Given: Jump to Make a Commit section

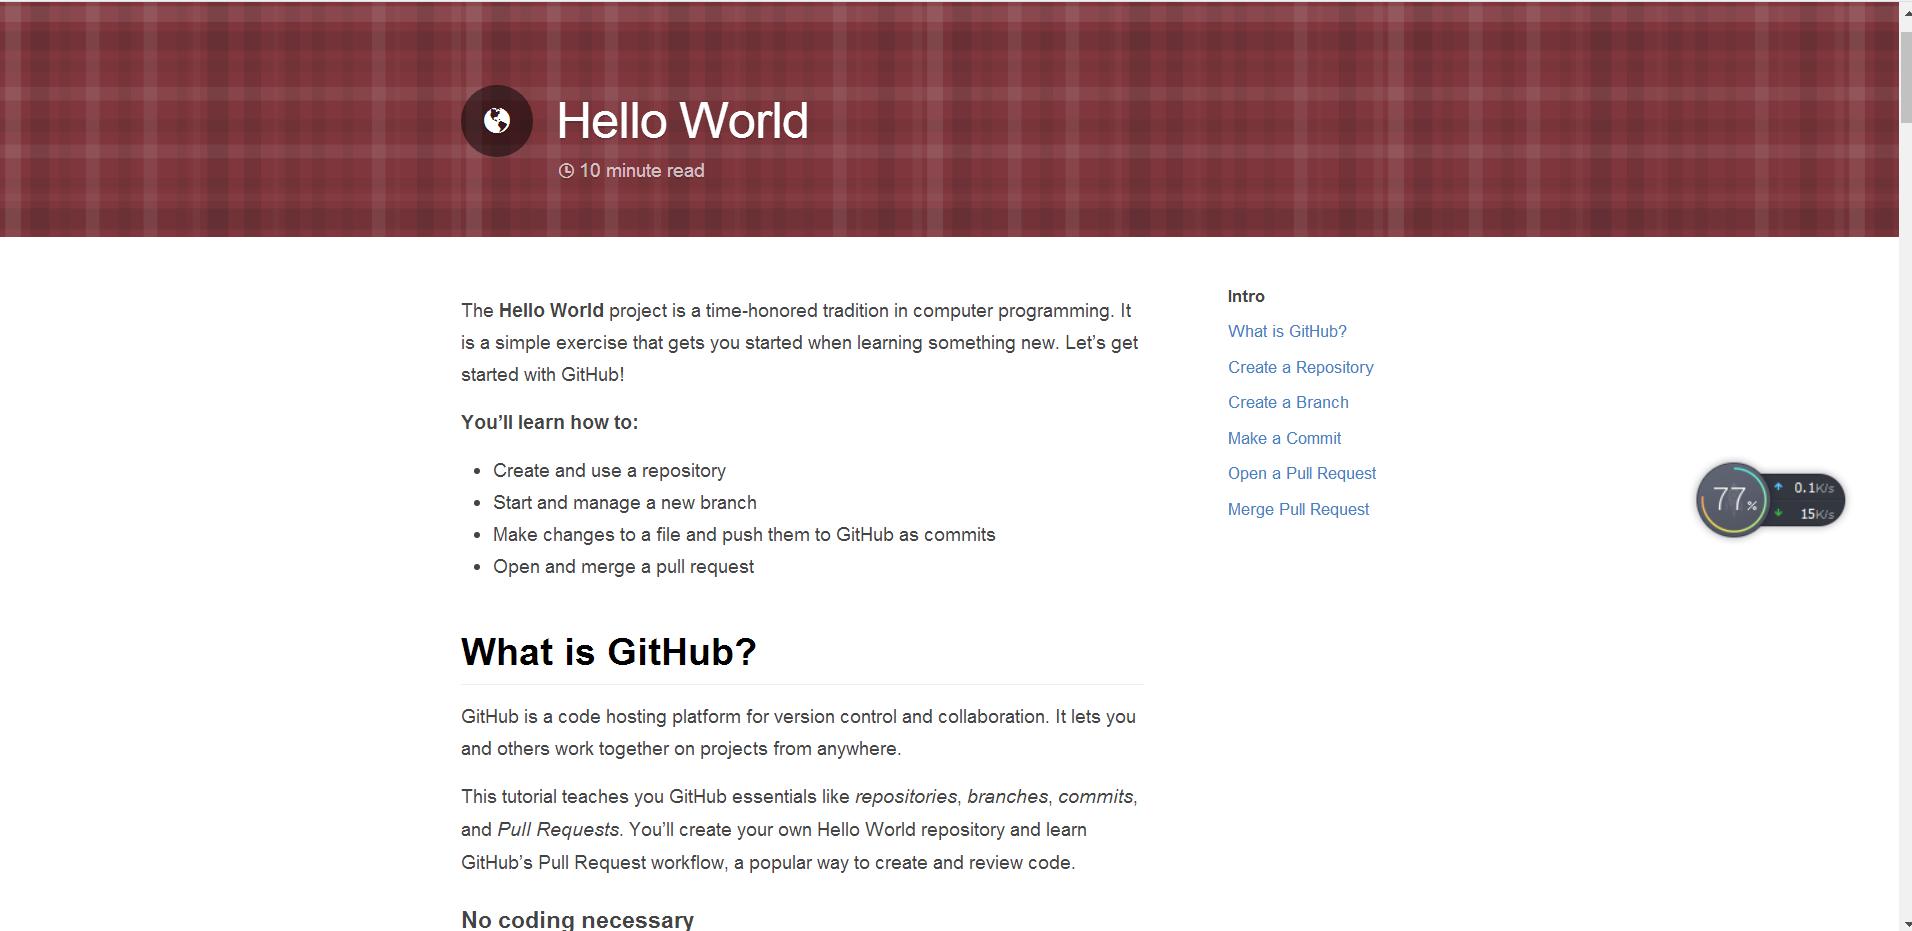Looking at the screenshot, I should coord(1284,438).
